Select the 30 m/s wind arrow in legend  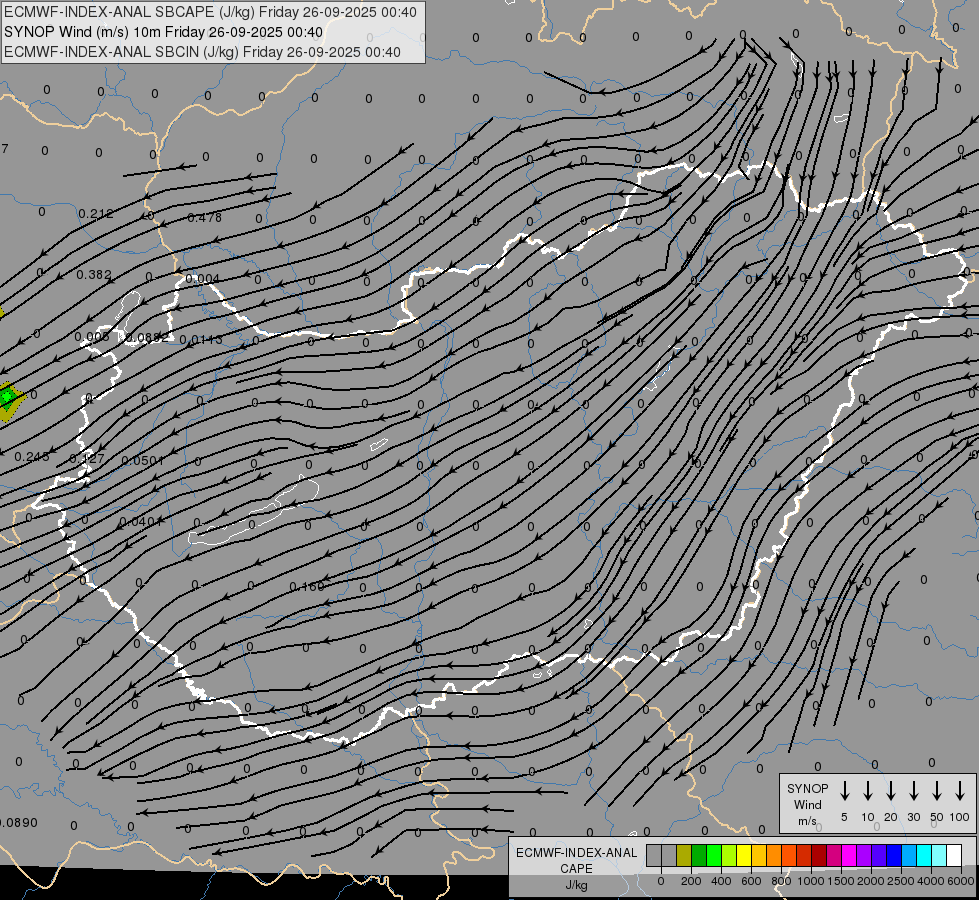[913, 791]
